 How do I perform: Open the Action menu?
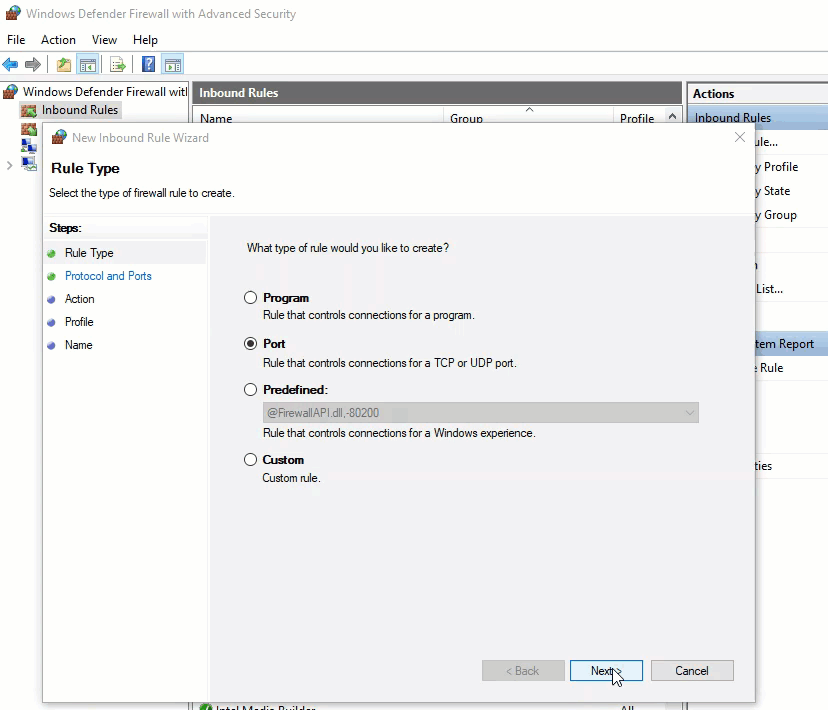[58, 40]
